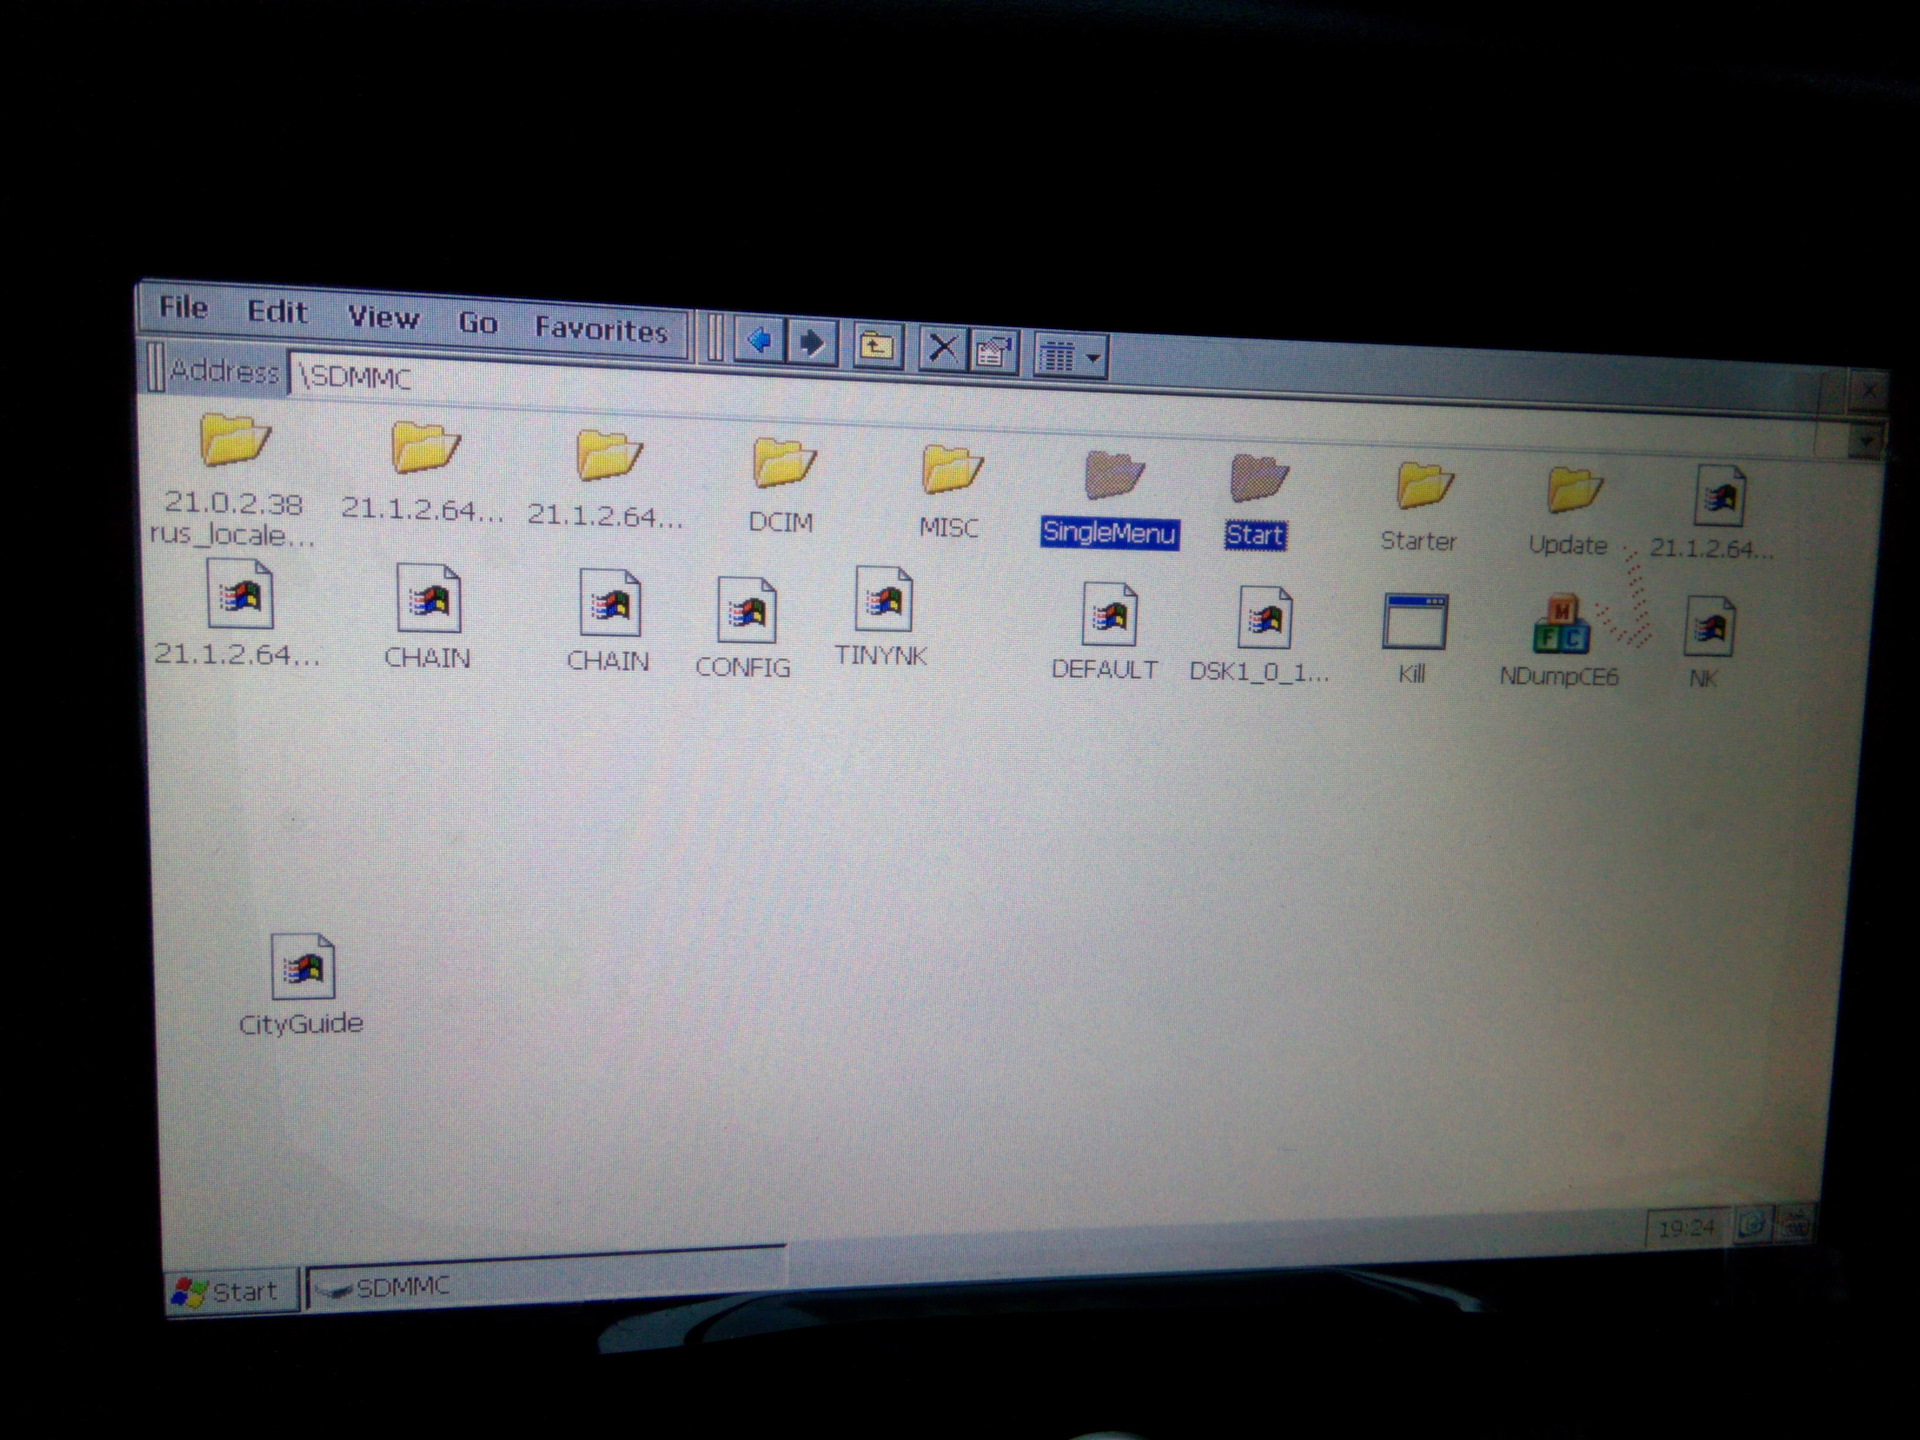The width and height of the screenshot is (1920, 1440).
Task: Go up one folder level
Action: pos(877,347)
